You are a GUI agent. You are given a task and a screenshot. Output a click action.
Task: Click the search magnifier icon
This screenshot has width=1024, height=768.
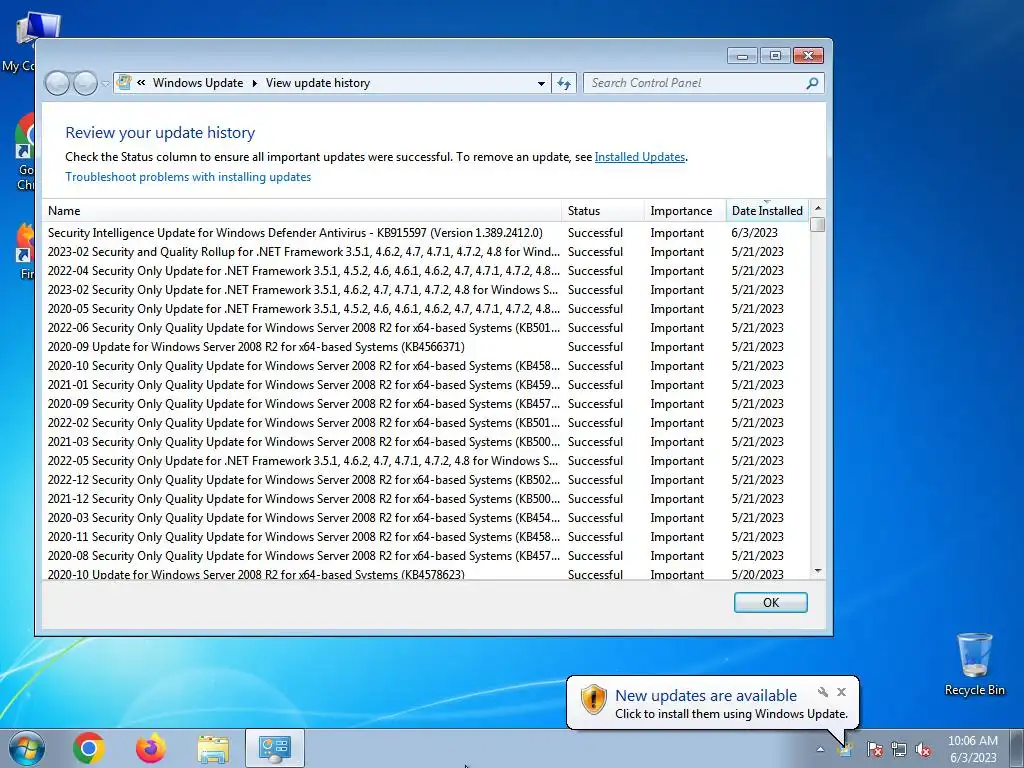point(812,83)
